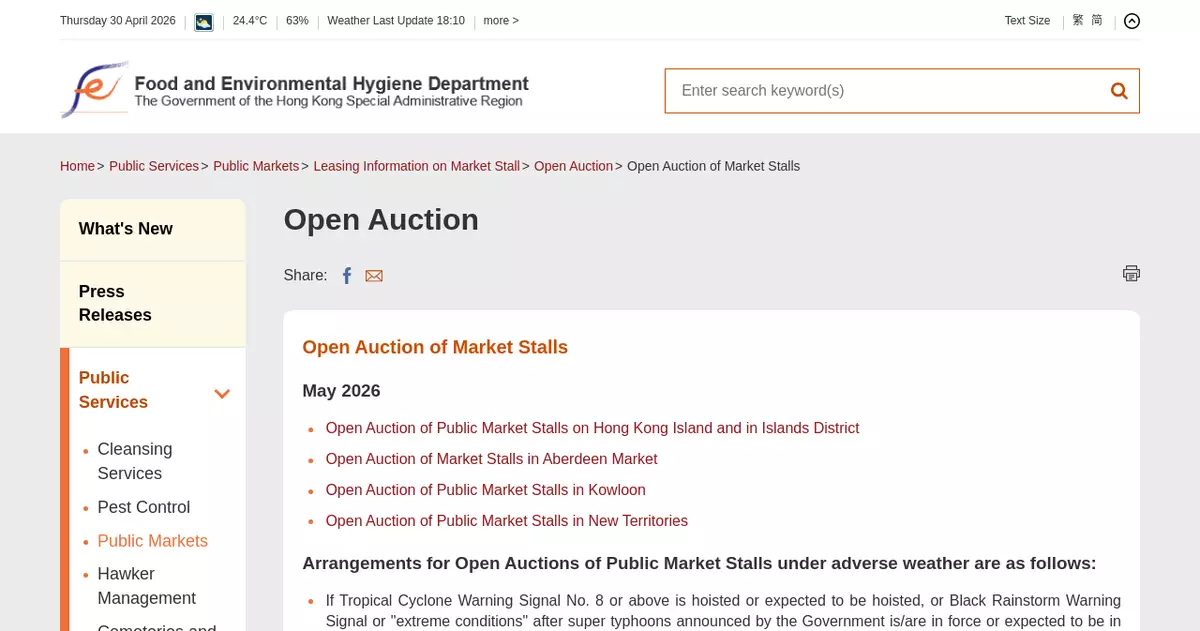The image size is (1200, 631).
Task: Click the search magnifier icon
Action: point(1119,91)
